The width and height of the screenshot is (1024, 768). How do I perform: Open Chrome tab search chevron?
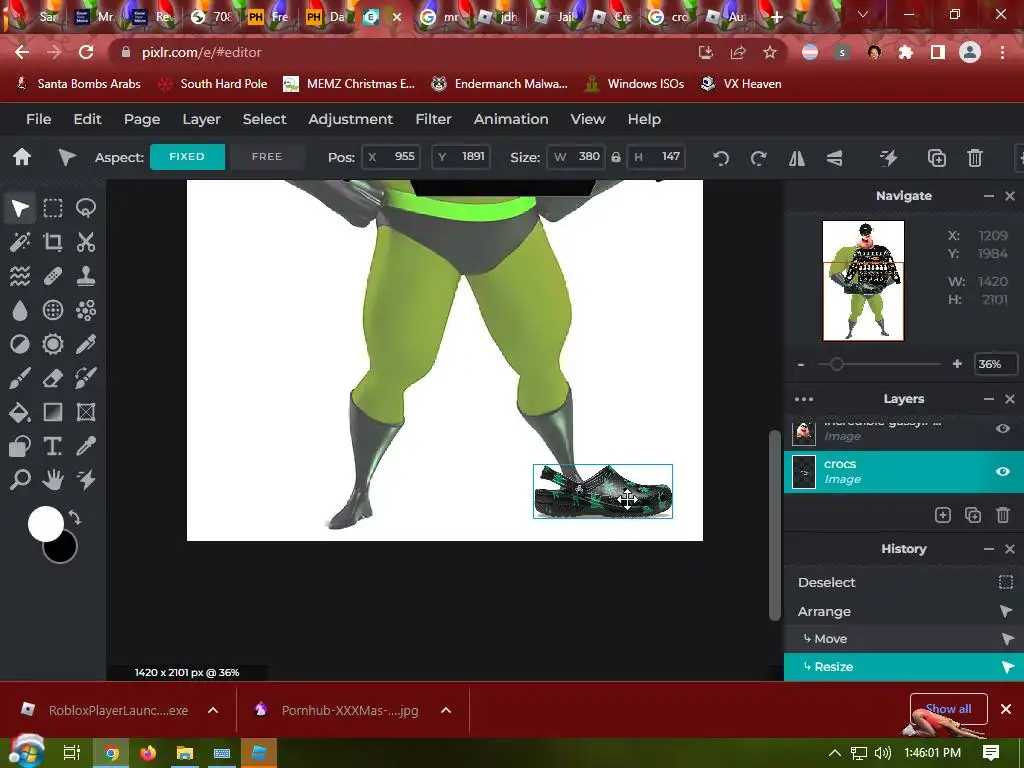pos(863,14)
